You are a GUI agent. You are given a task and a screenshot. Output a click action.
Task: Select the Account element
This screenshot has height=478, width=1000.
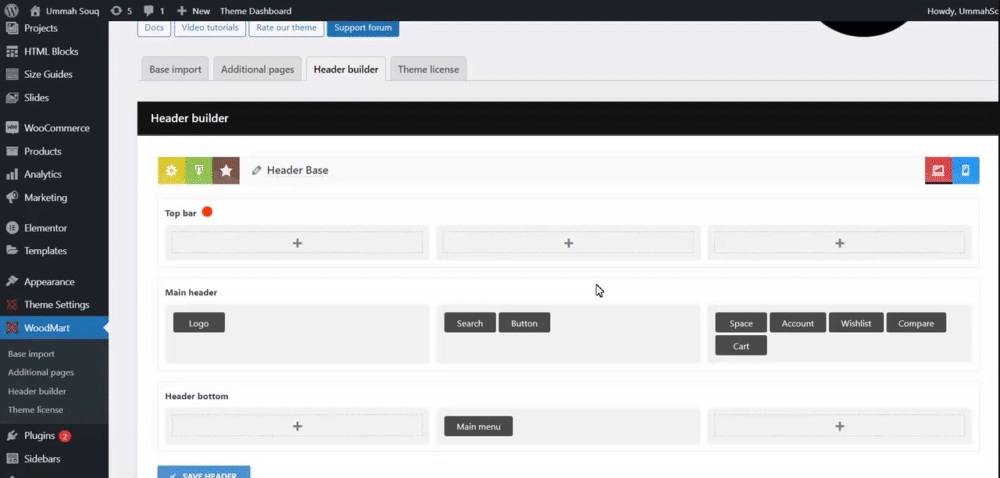[x=798, y=322]
